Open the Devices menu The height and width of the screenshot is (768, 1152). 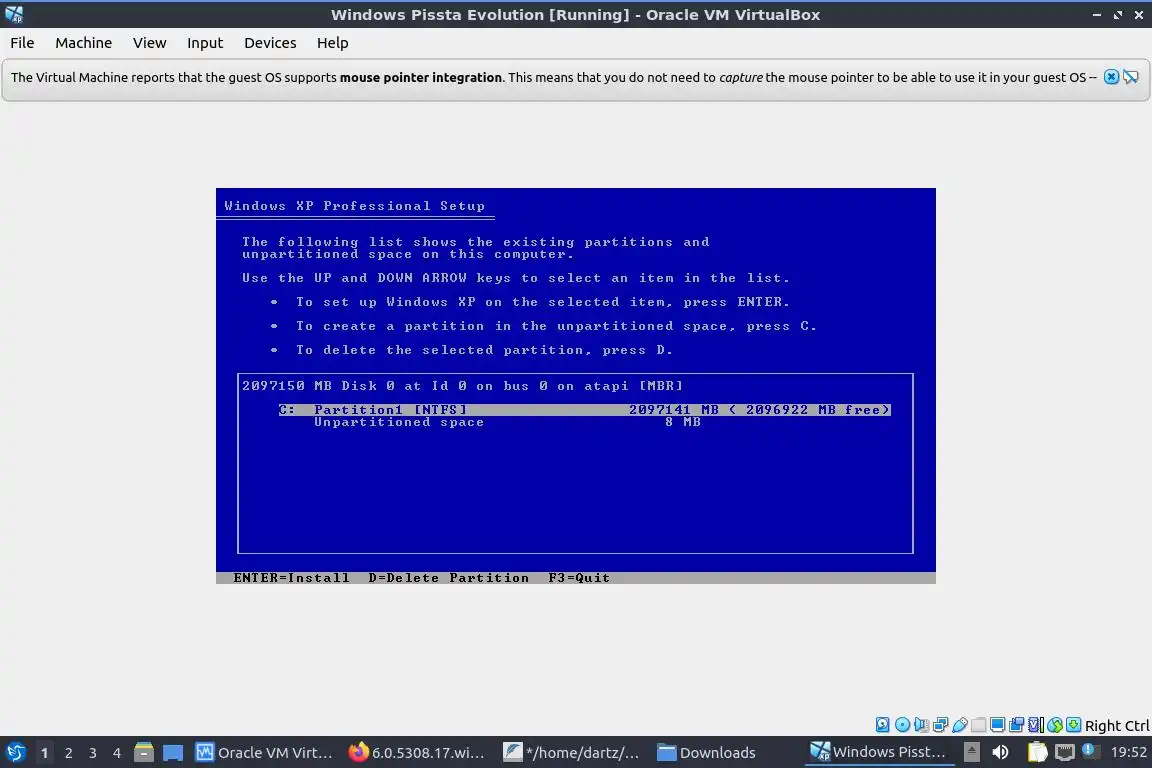tap(270, 43)
